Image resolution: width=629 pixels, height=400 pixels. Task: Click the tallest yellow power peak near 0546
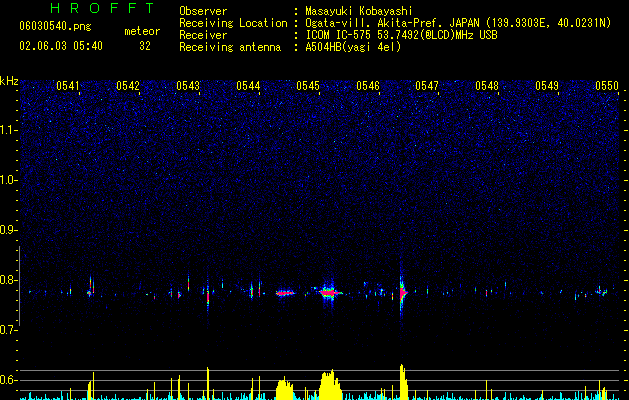pos(403,382)
